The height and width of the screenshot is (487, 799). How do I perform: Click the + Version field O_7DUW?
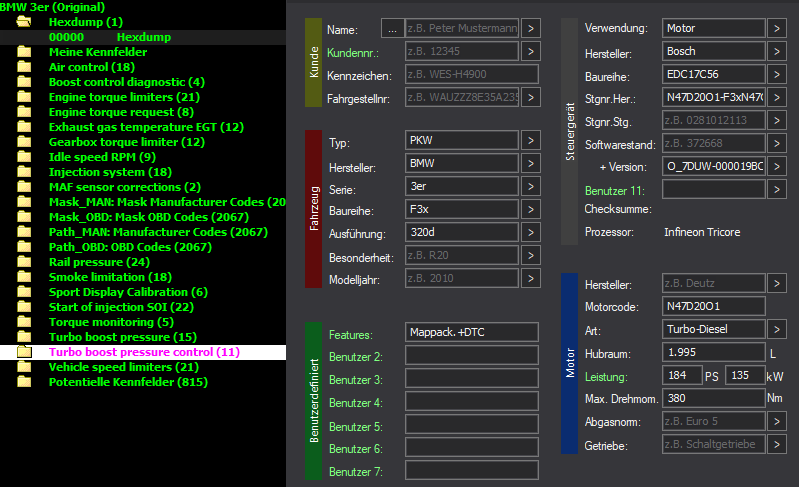(x=713, y=167)
